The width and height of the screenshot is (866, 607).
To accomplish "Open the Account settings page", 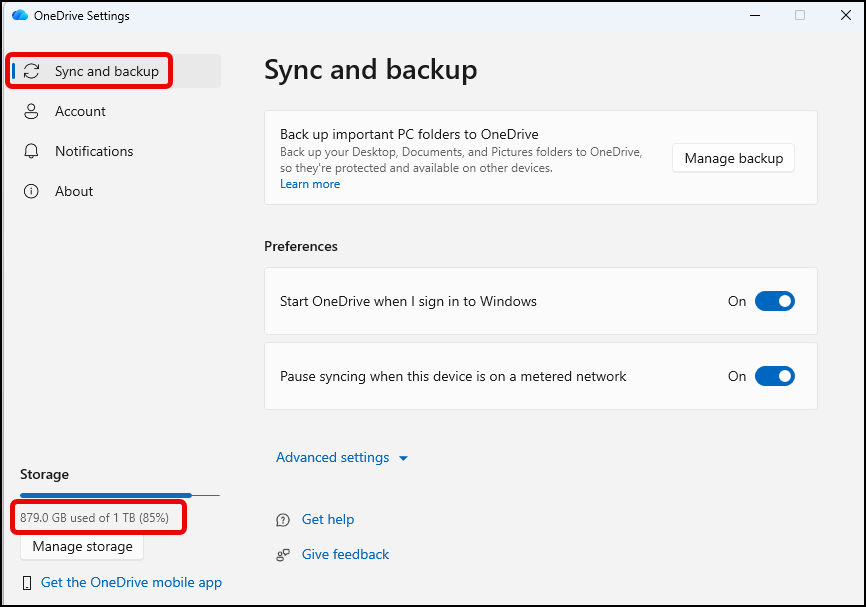I will 80,111.
